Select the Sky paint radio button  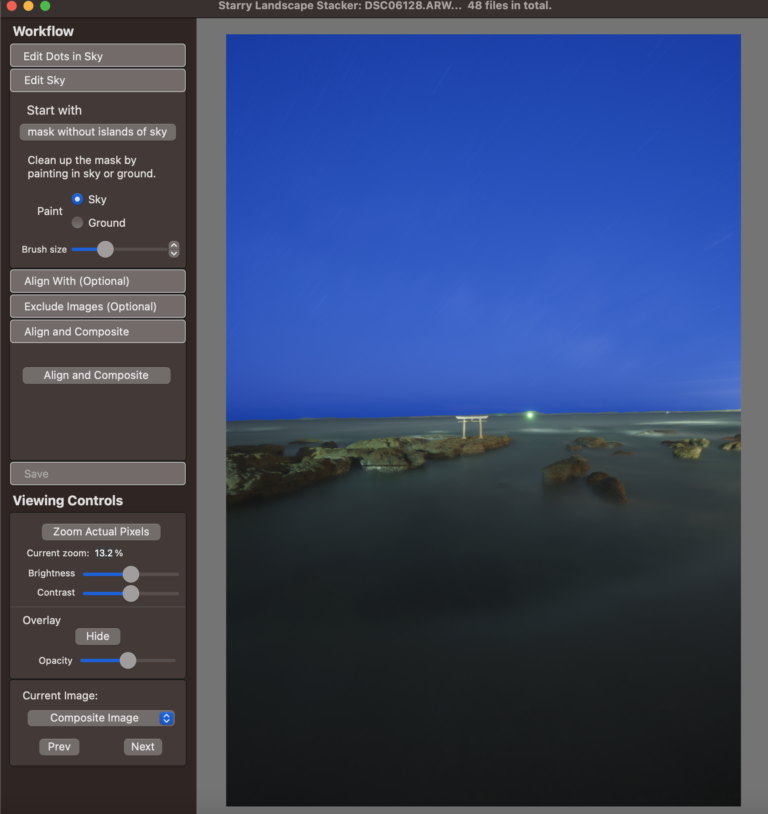78,199
